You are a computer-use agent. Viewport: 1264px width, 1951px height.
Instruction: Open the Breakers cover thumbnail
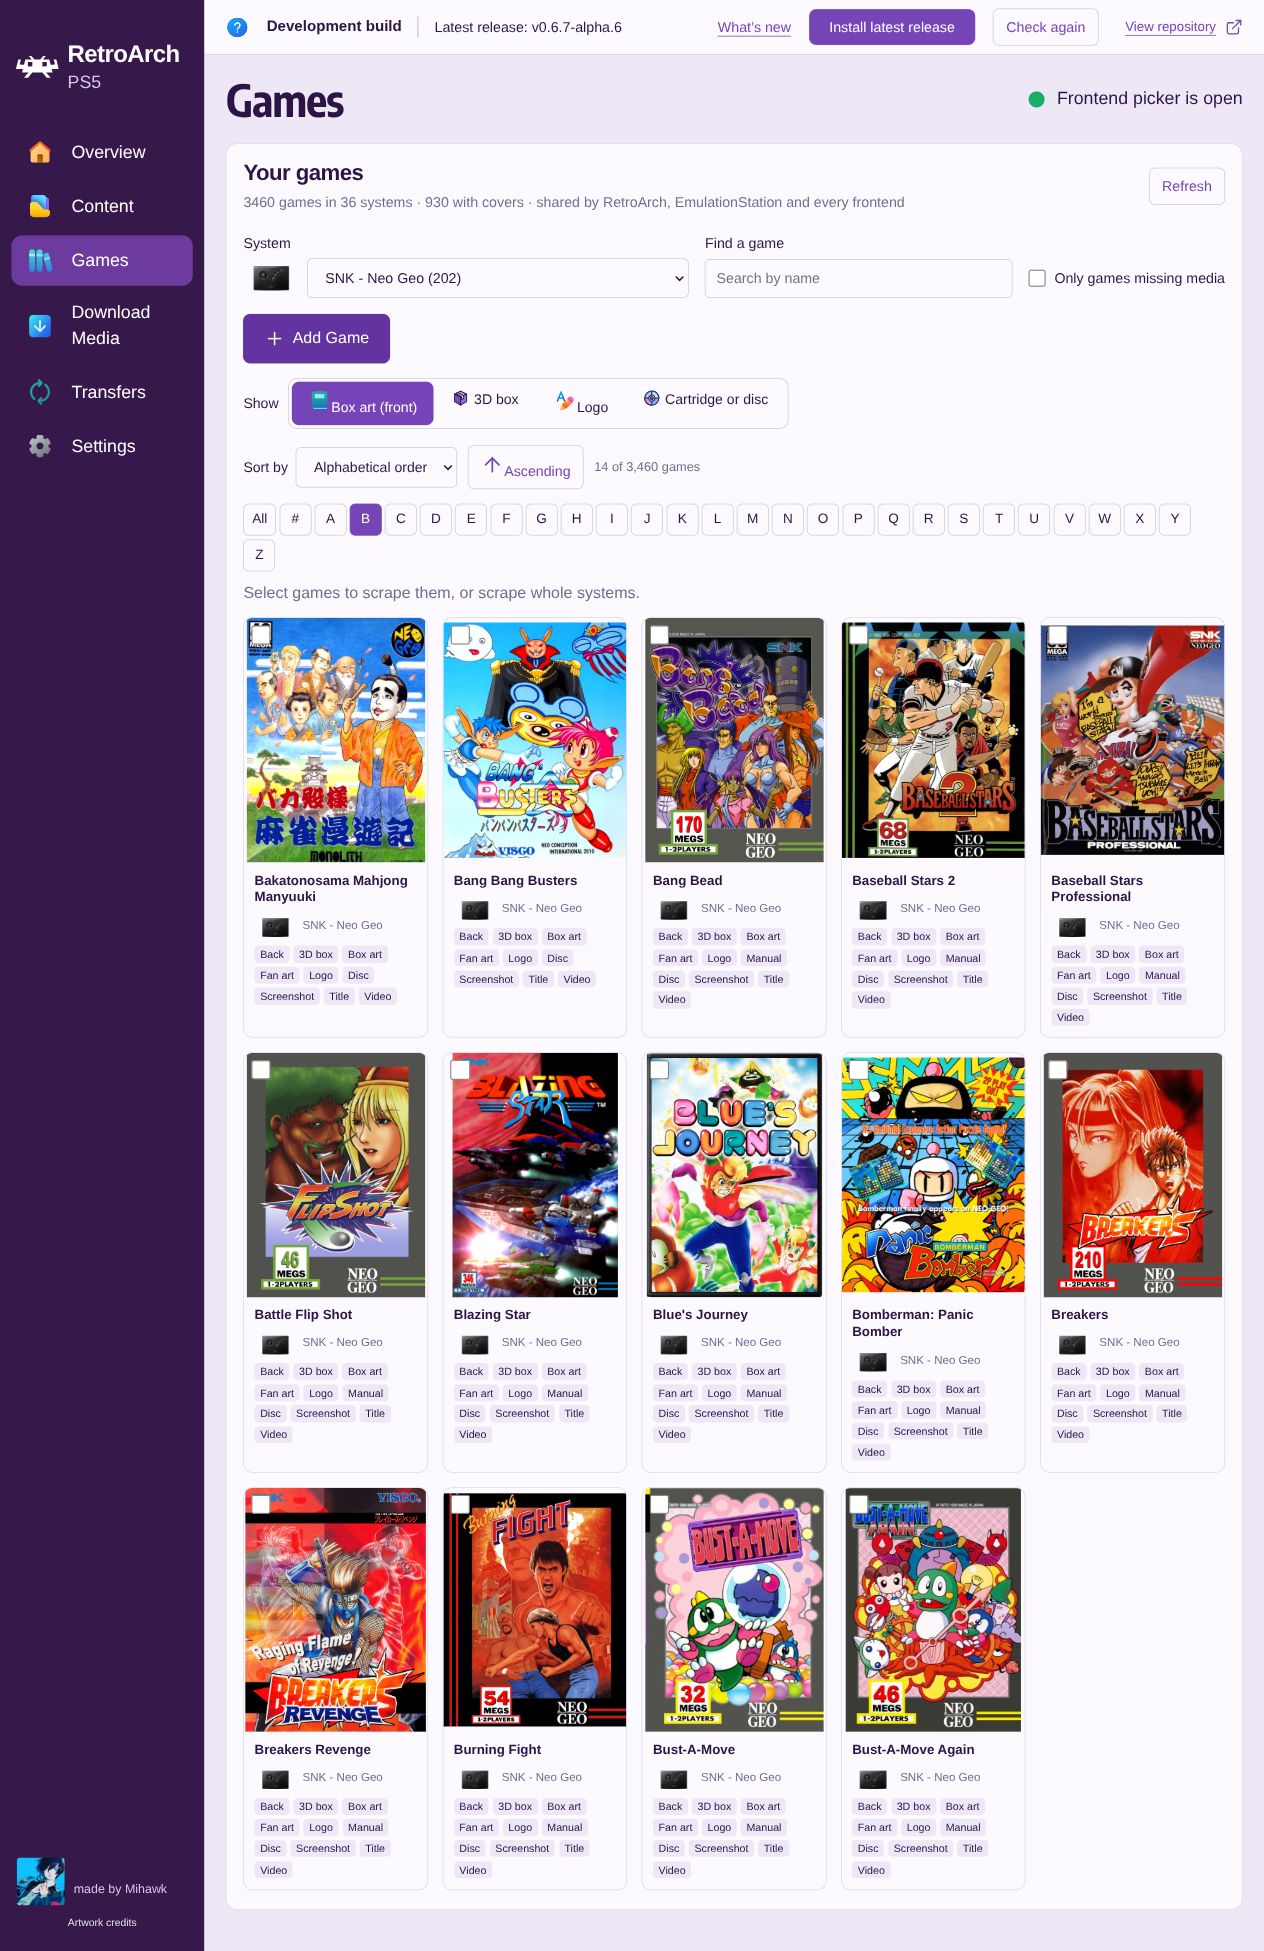(1132, 1175)
